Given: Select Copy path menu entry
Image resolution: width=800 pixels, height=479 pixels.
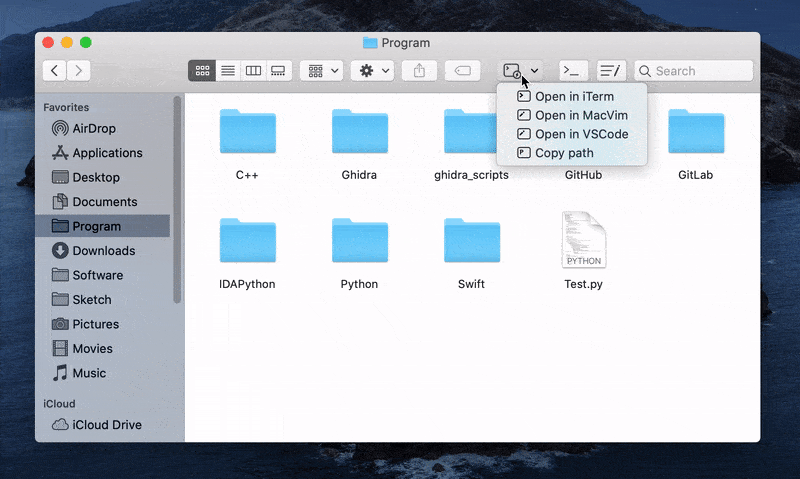Looking at the screenshot, I should tap(563, 153).
